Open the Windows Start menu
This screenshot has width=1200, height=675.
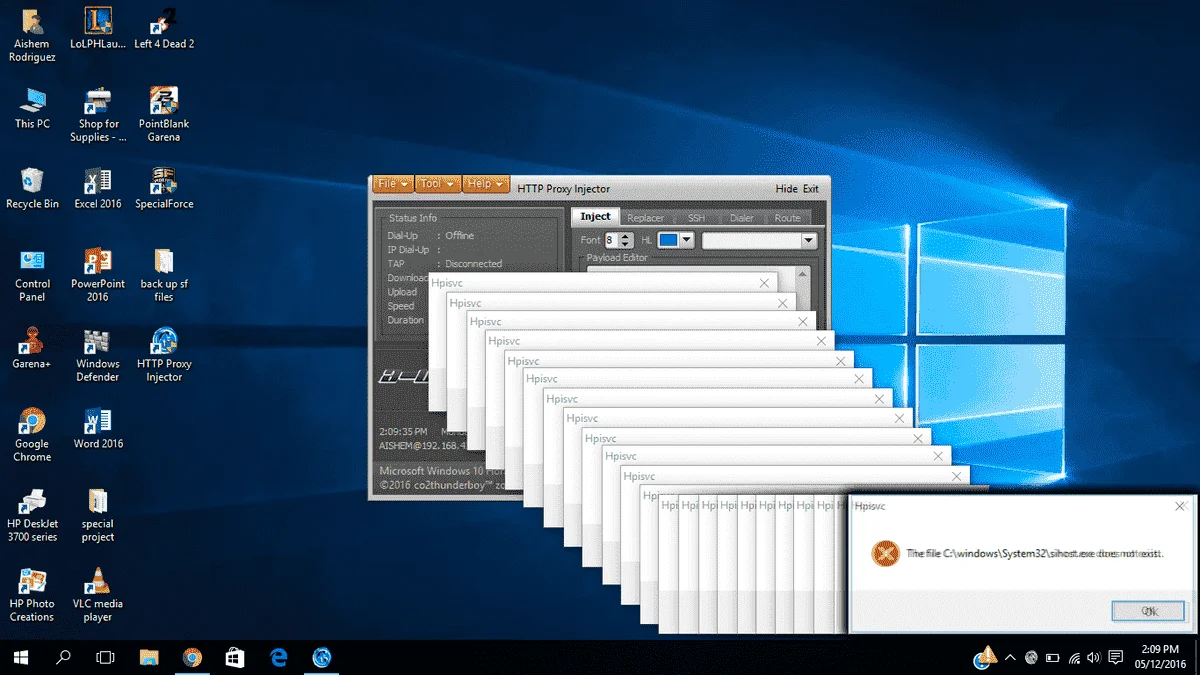pos(20,657)
